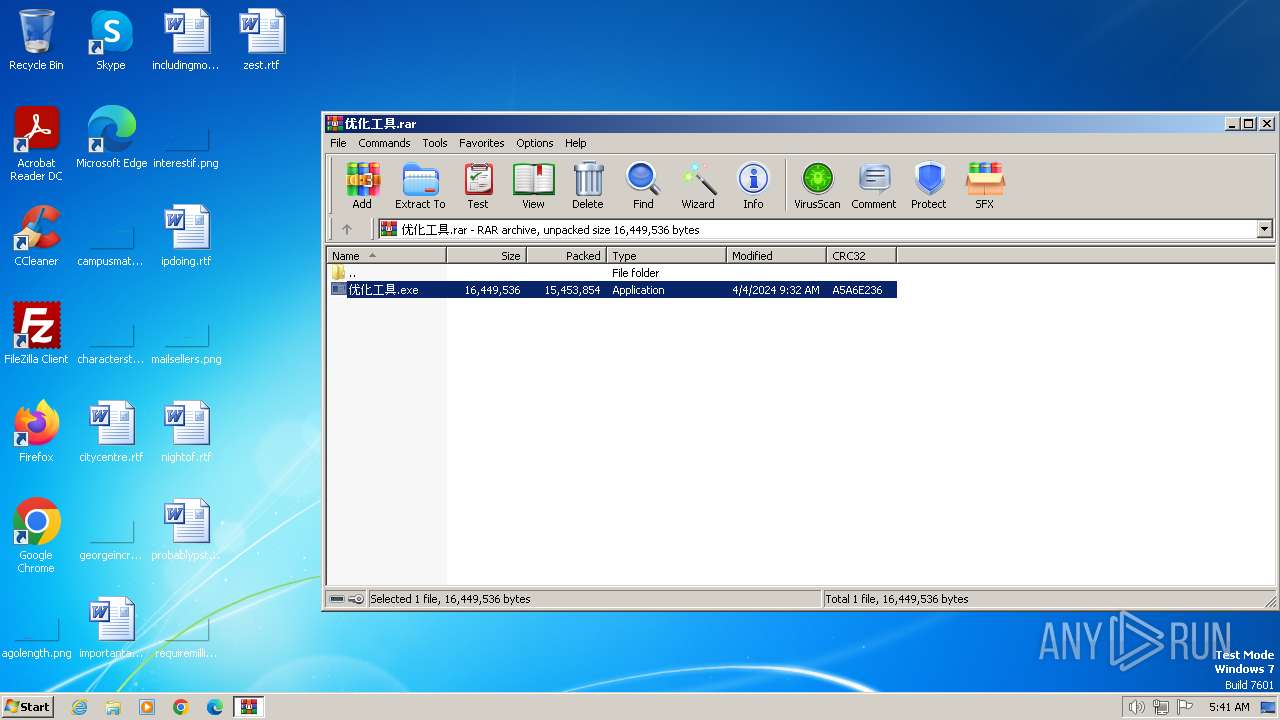Click the packed size 15,453,854 cell

pos(572,290)
